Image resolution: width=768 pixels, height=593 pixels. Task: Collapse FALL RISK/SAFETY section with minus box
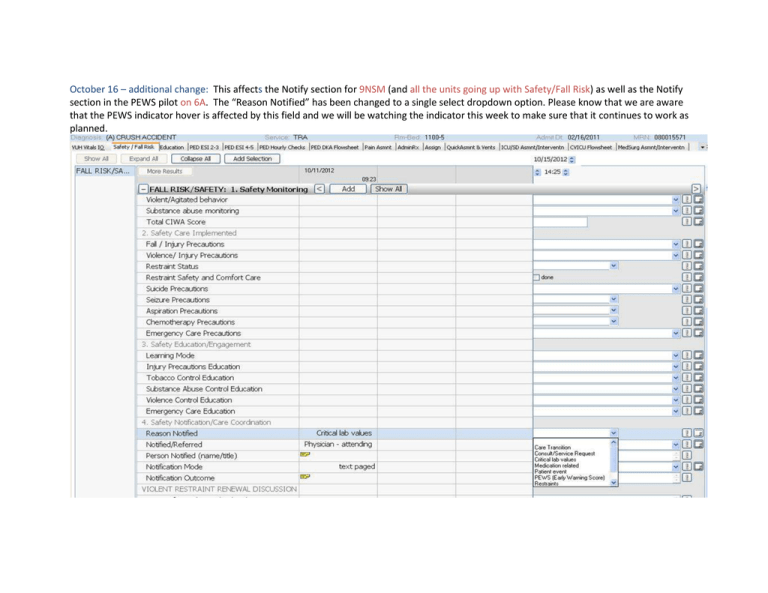144,189
